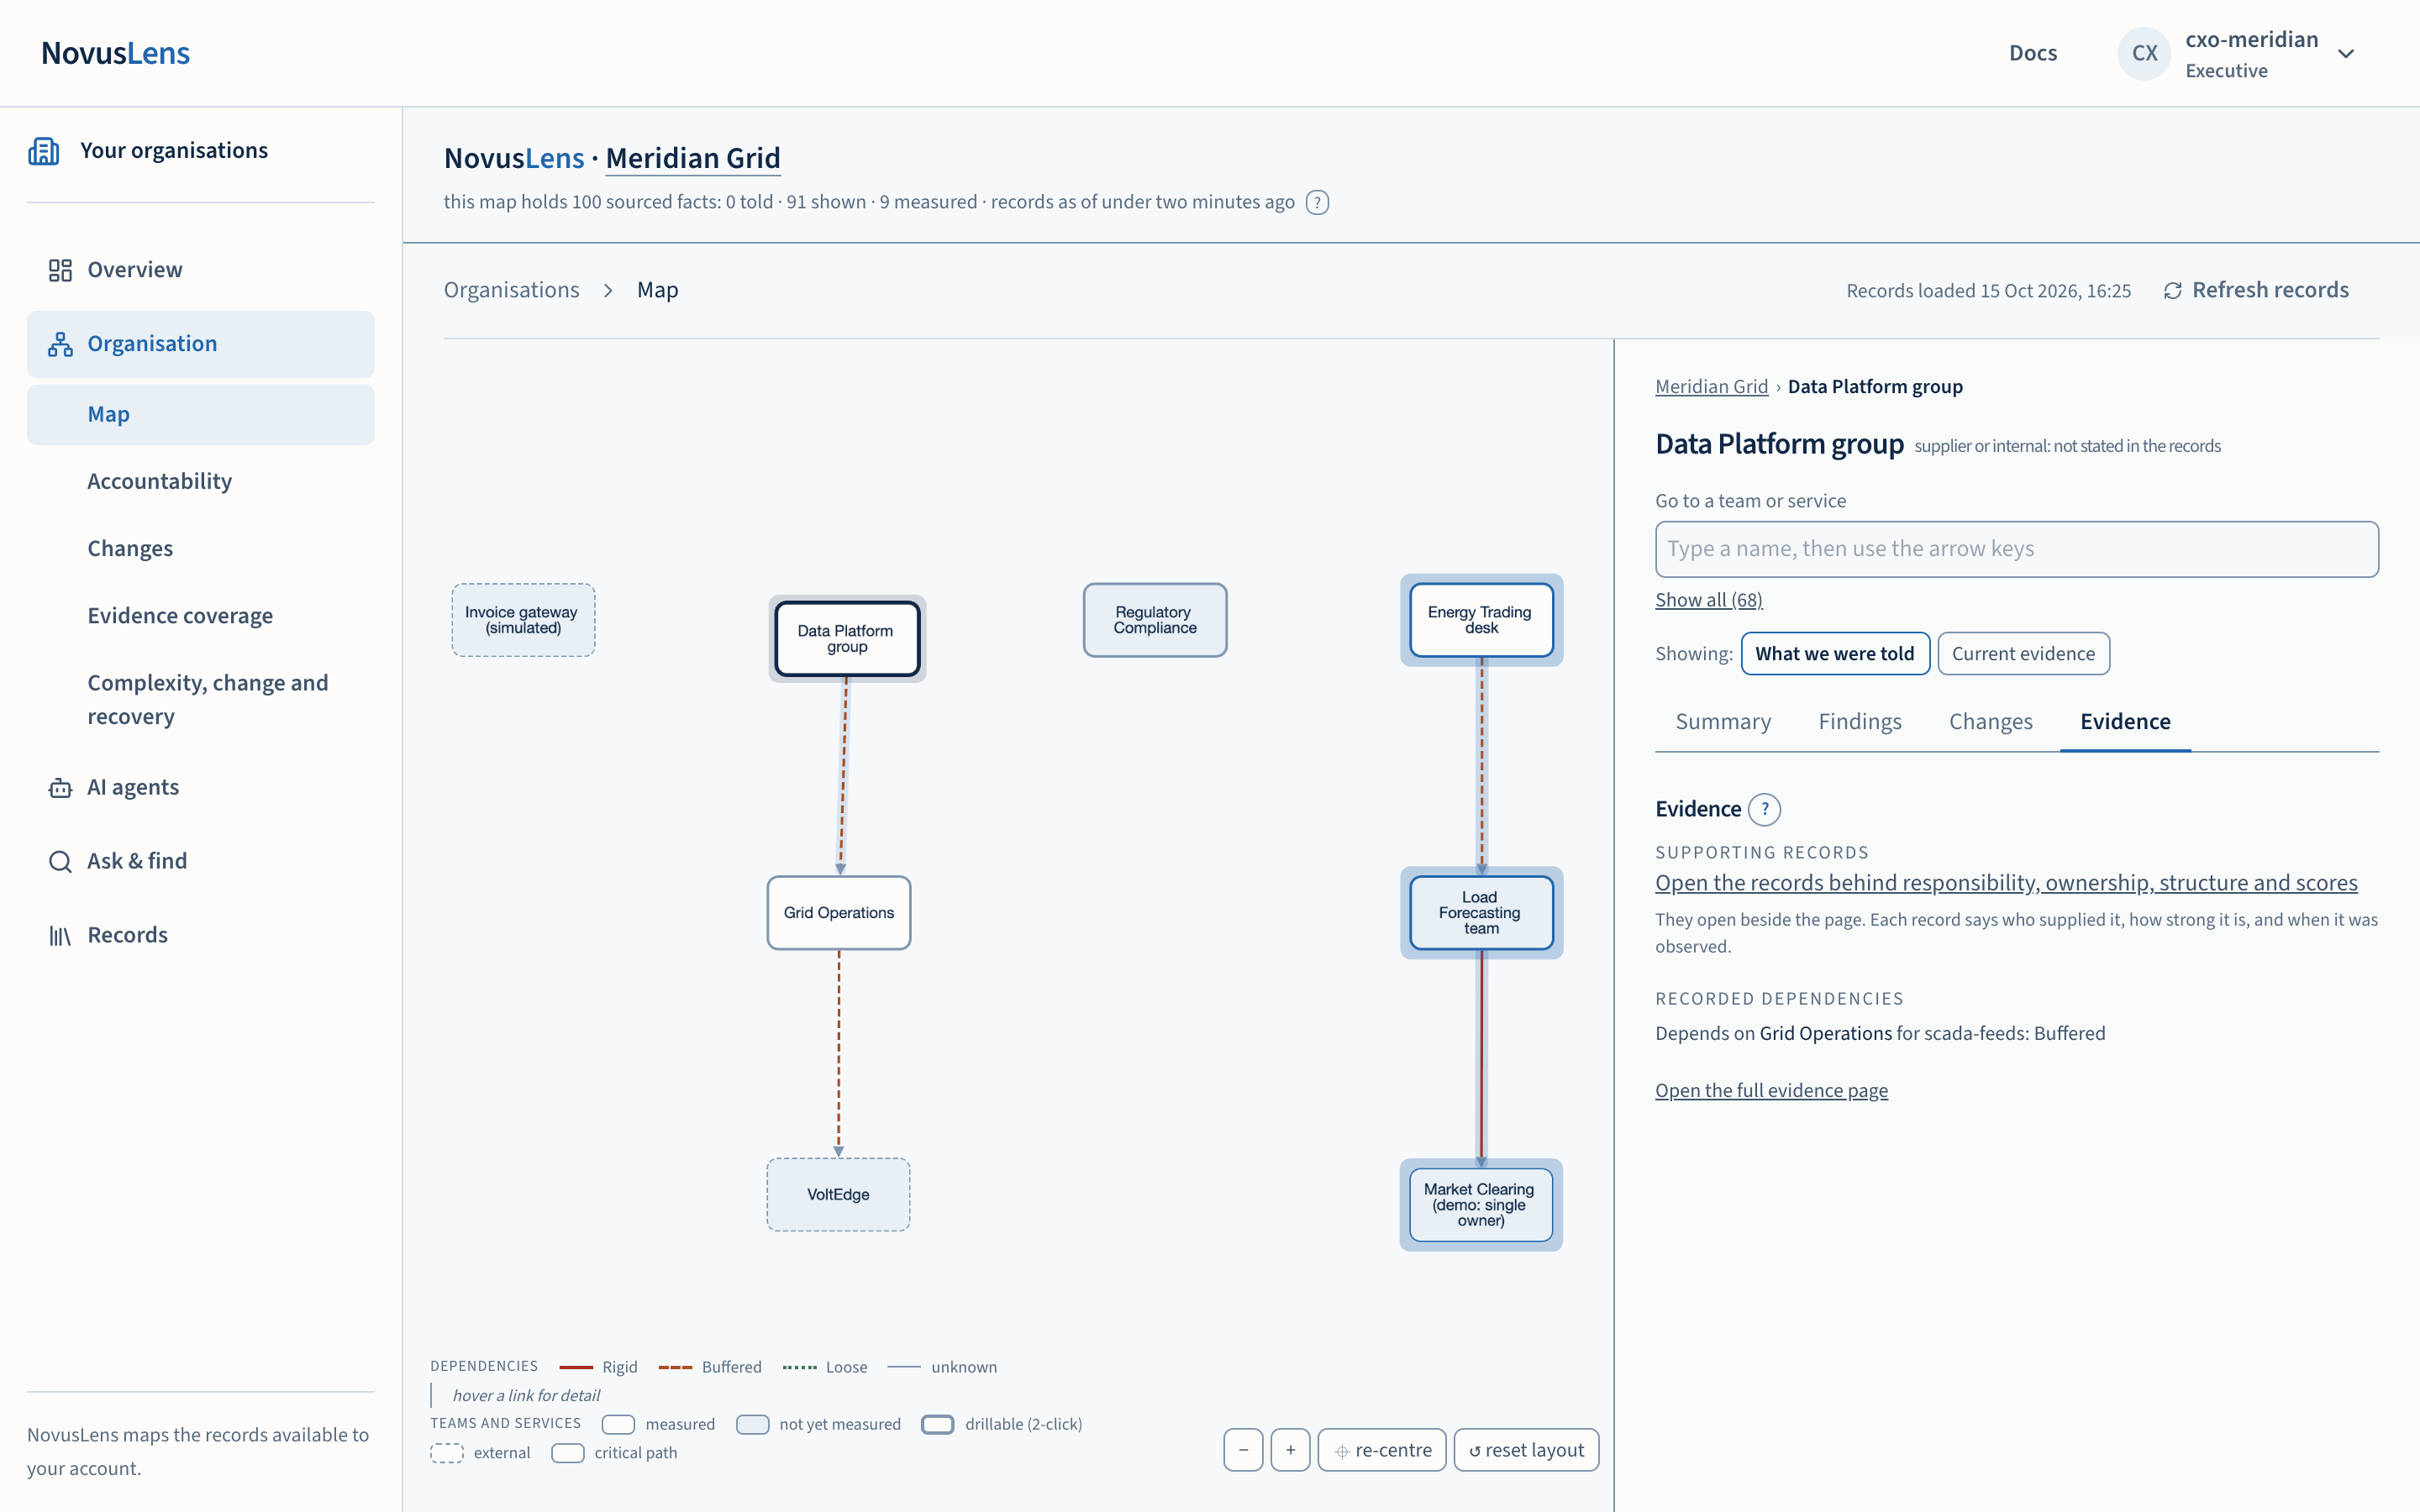Expand Show all (68) teams list
The height and width of the screenshot is (1512, 2420).
[x=1708, y=600]
